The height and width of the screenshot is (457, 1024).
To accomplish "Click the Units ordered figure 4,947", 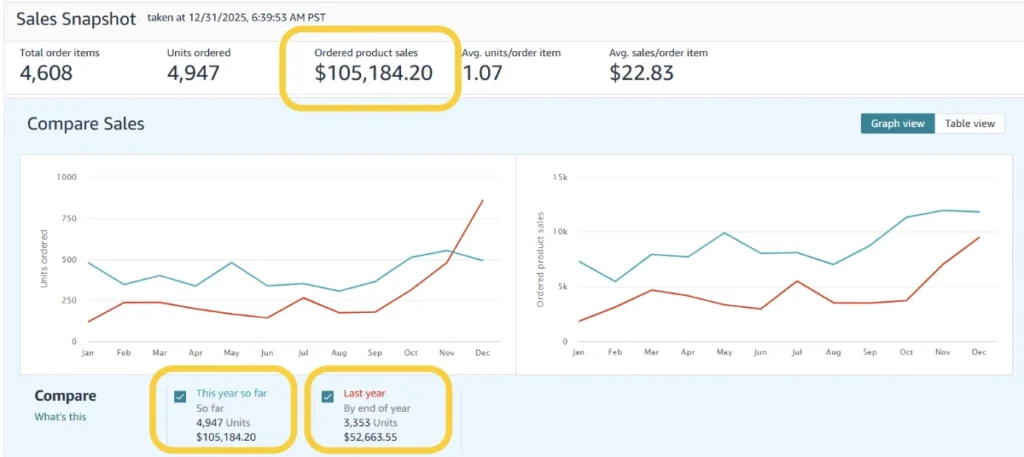I will tap(193, 73).
